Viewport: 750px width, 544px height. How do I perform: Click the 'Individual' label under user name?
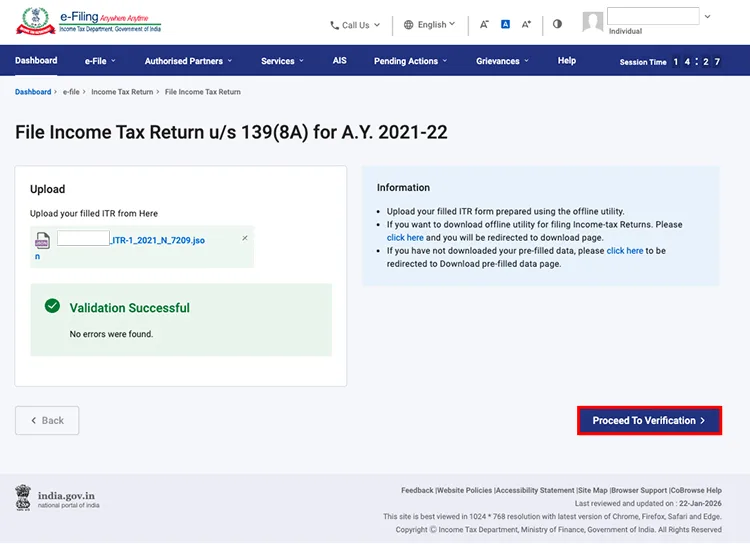tap(625, 31)
